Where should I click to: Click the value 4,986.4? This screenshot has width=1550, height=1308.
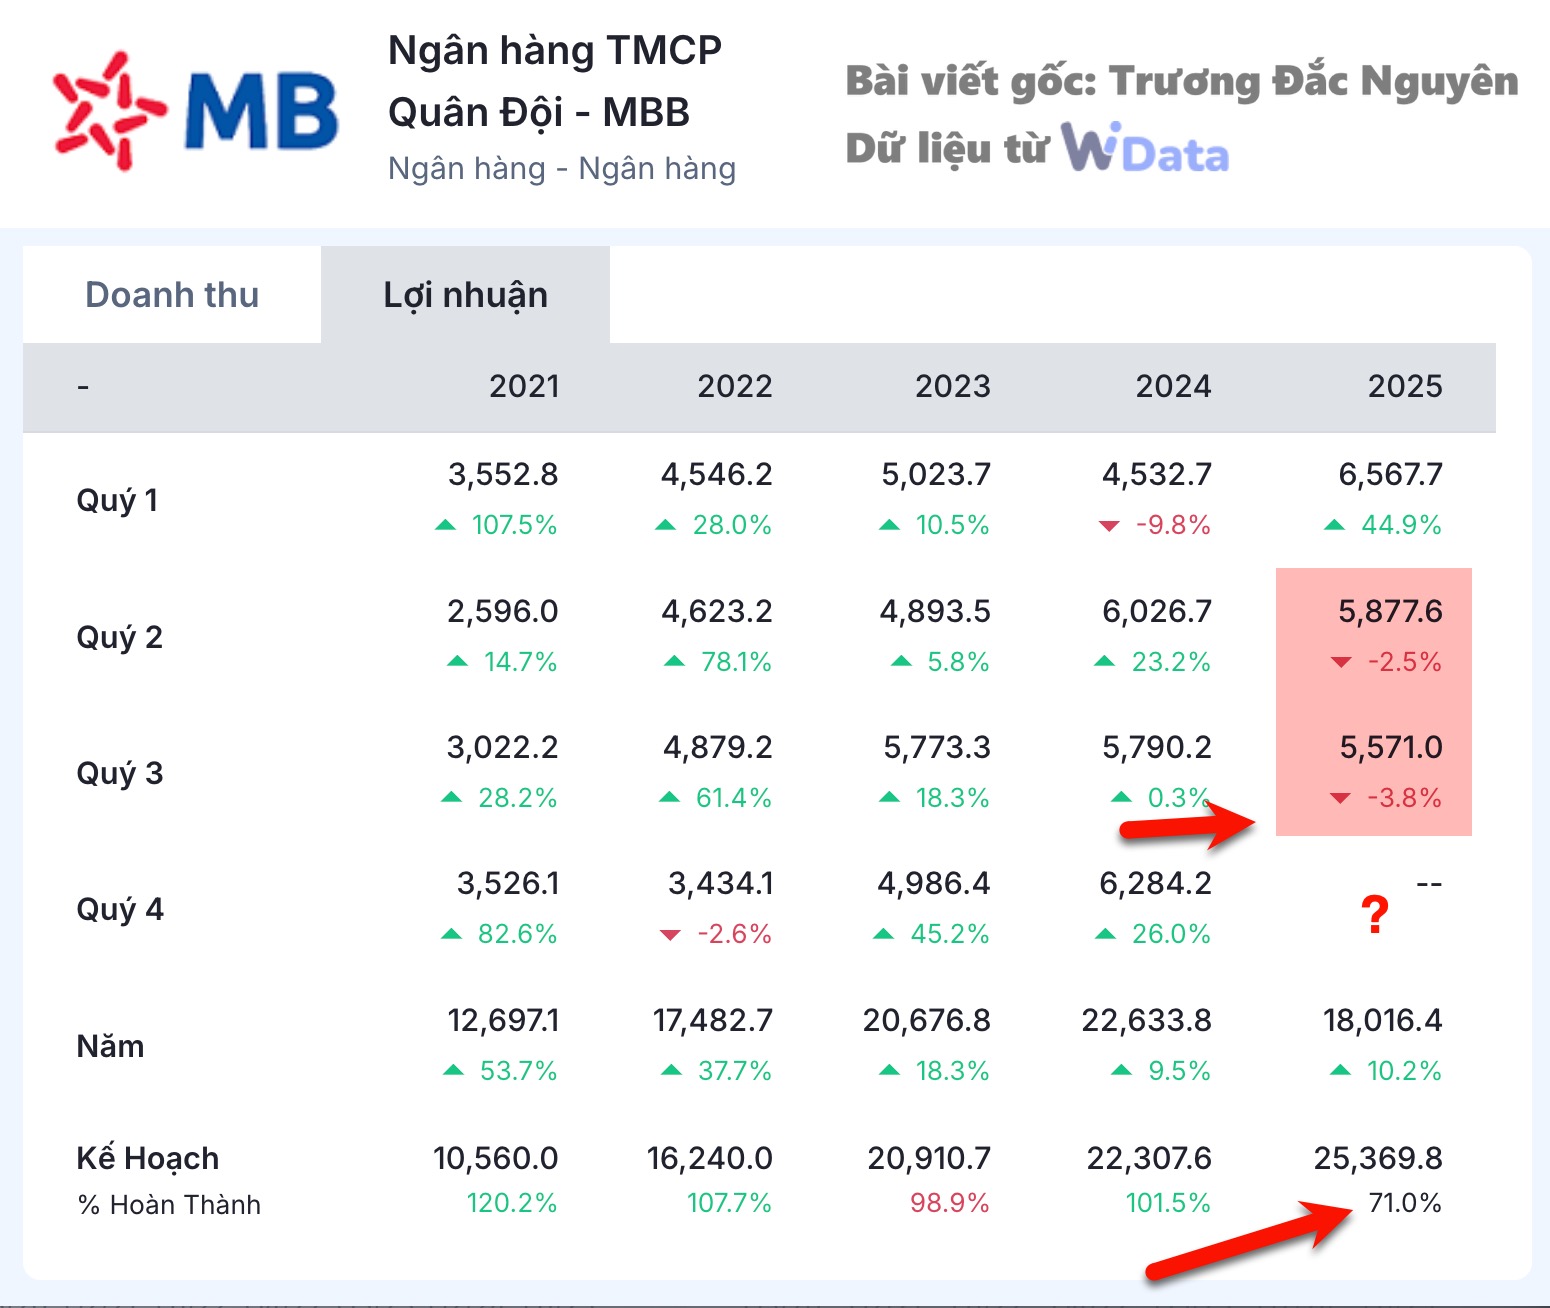[x=934, y=883]
